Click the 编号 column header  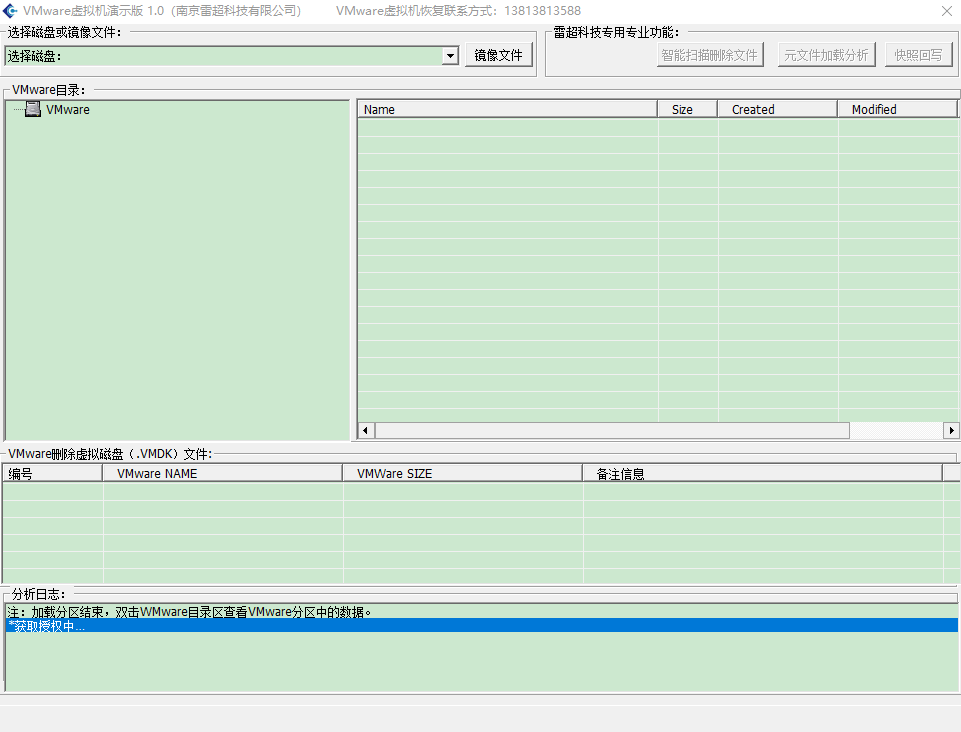click(53, 473)
